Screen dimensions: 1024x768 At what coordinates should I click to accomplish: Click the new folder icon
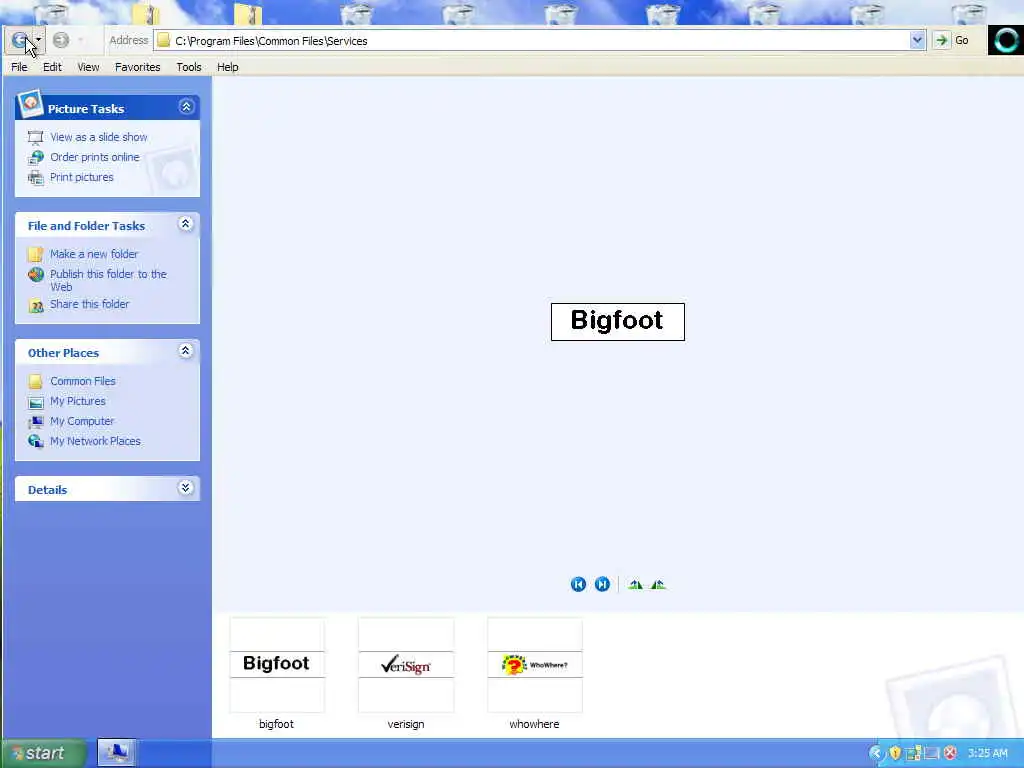(35, 254)
